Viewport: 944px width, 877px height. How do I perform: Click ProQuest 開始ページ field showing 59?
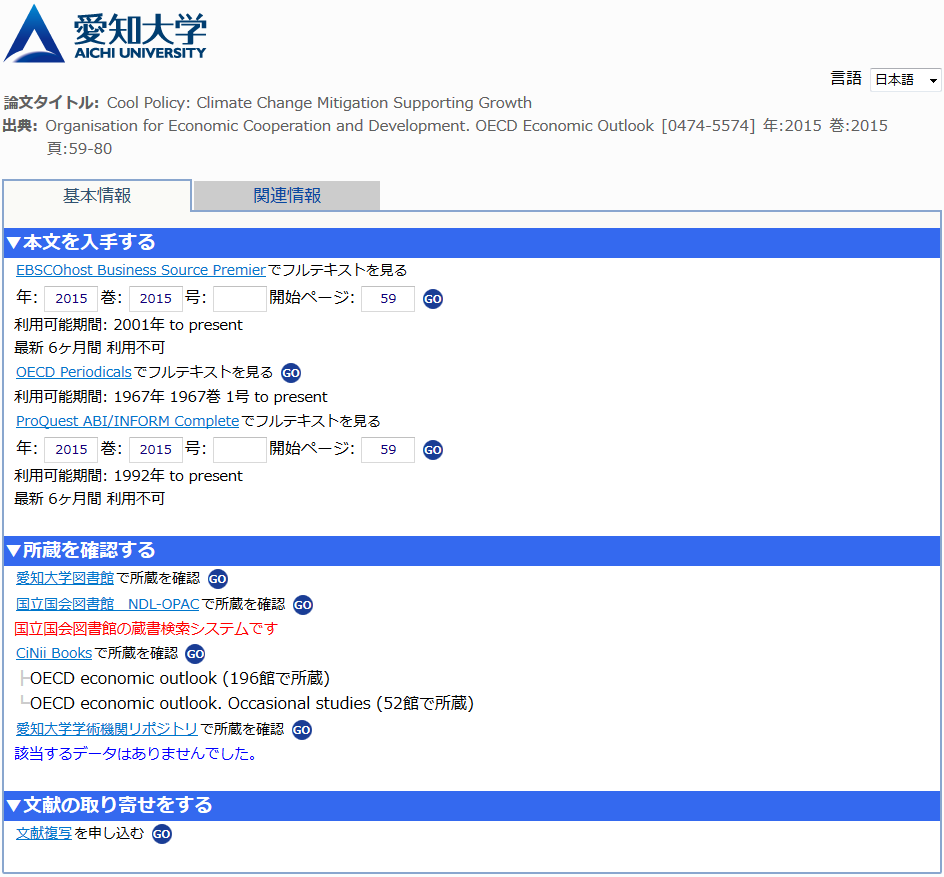pyautogui.click(x=388, y=450)
